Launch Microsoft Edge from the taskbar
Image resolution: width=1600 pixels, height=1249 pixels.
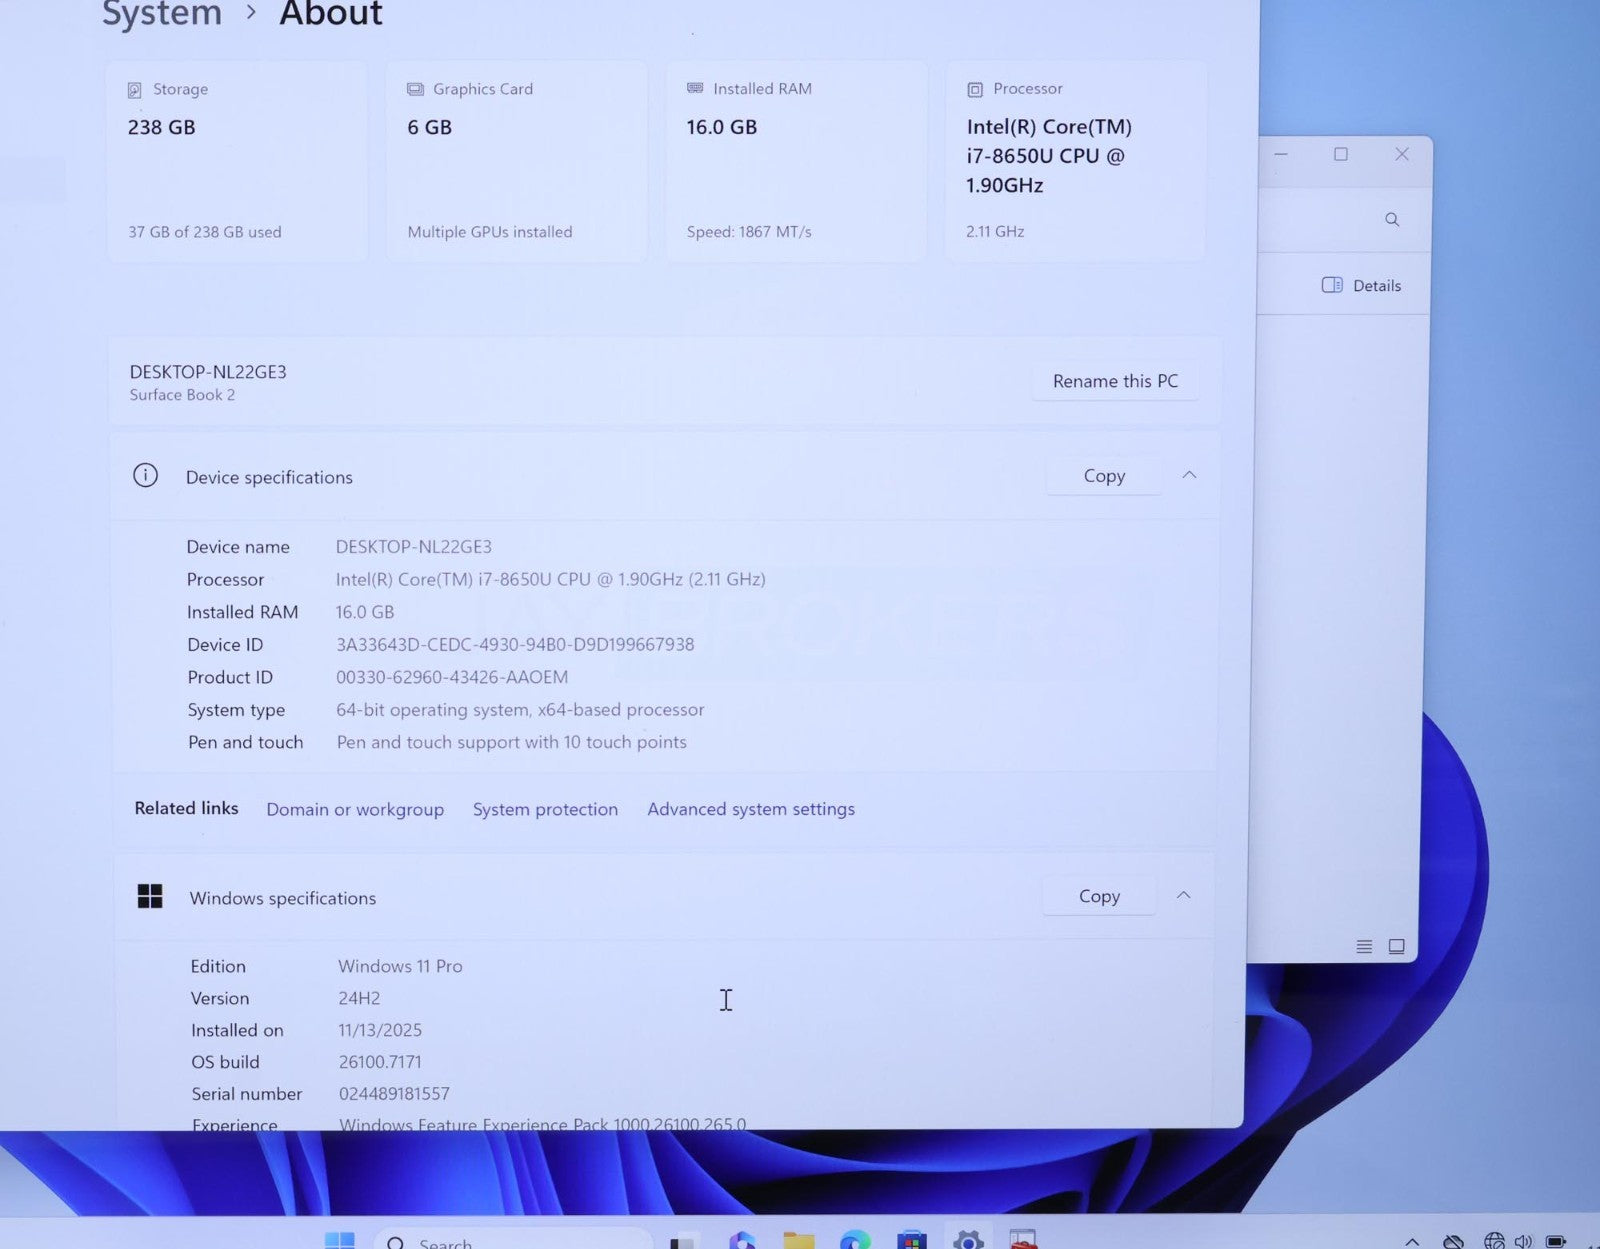(855, 1240)
